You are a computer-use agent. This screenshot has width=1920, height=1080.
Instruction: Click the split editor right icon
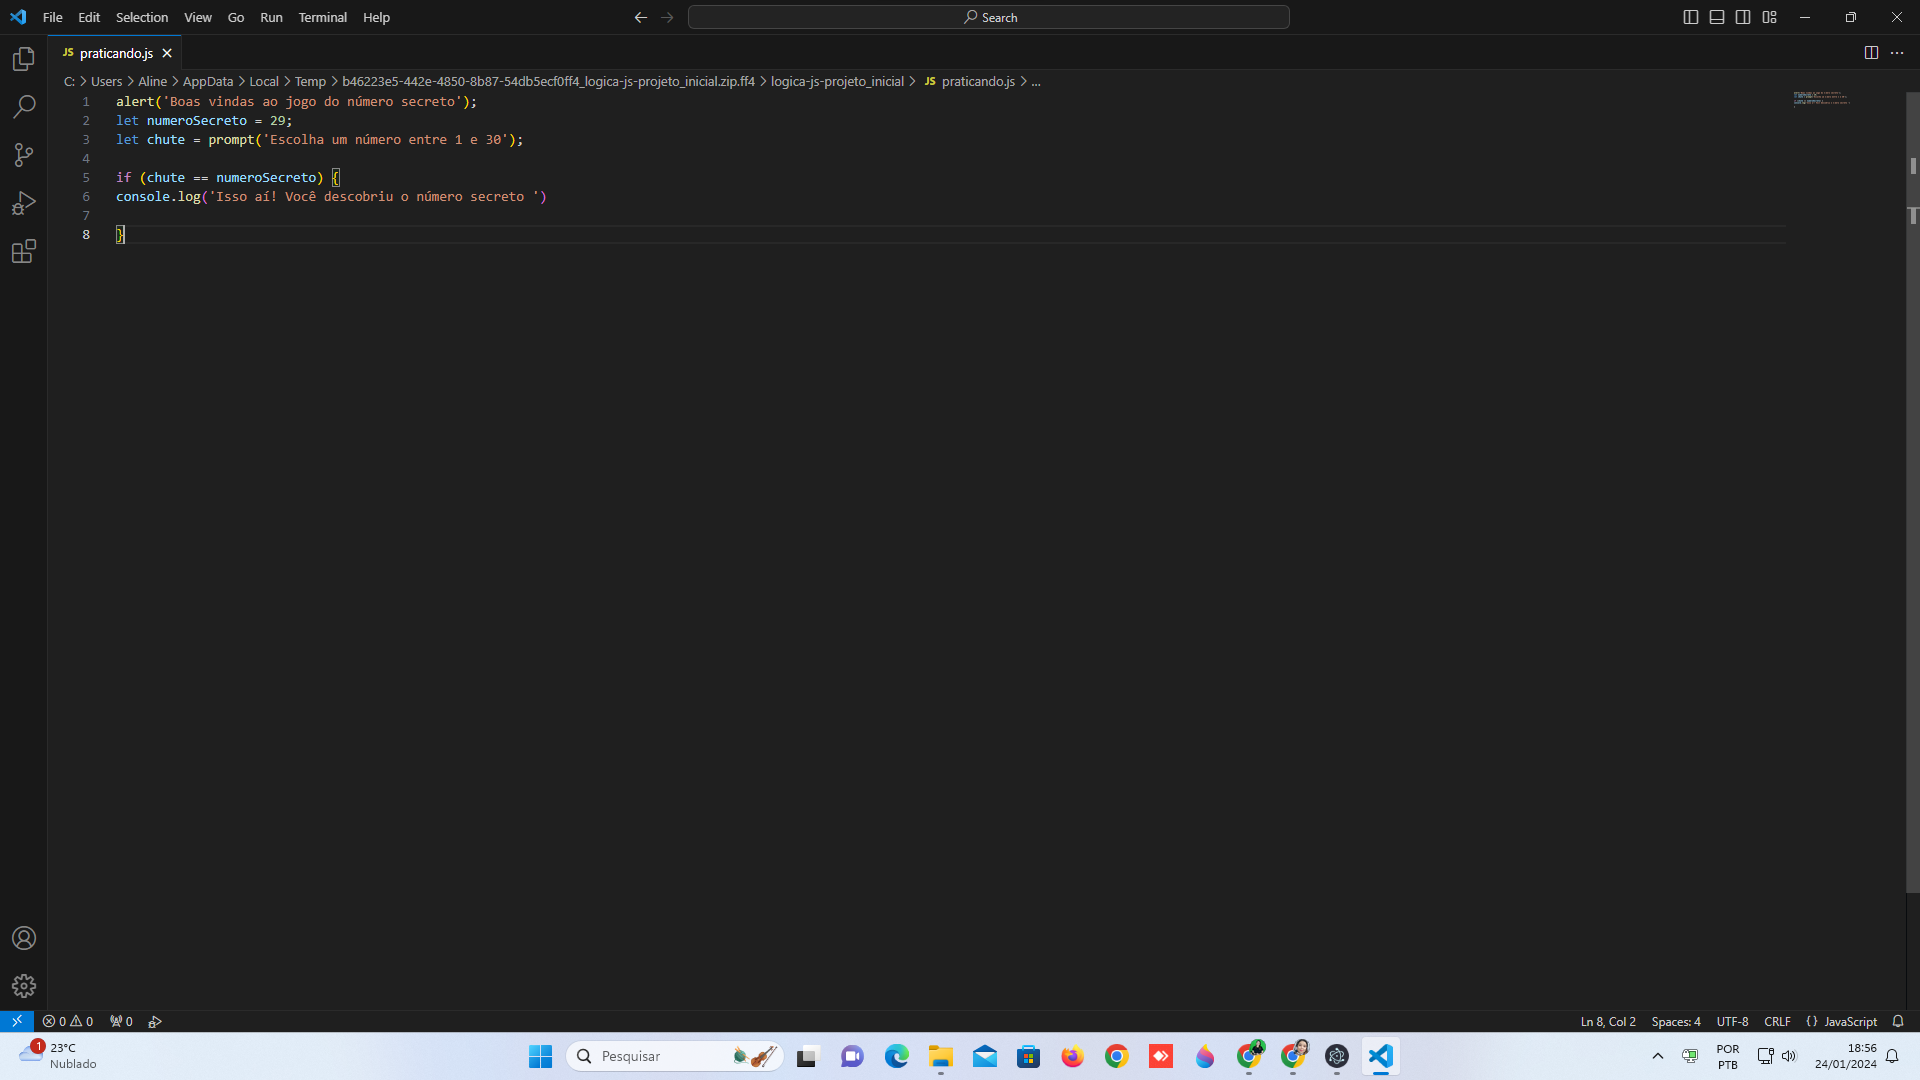click(1871, 53)
